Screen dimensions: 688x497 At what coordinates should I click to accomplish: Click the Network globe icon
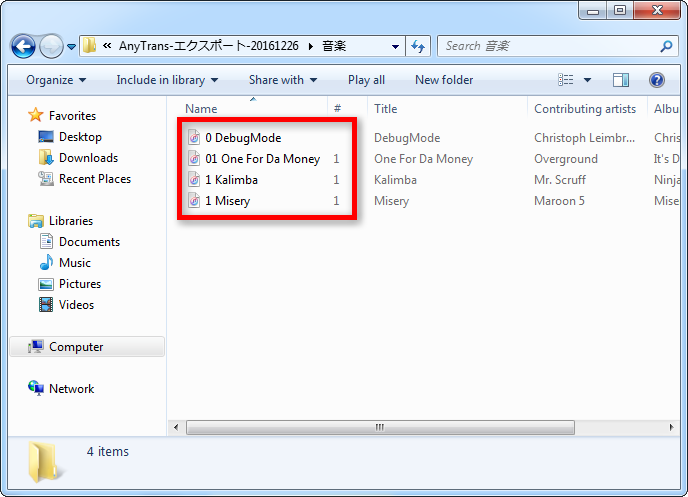[x=36, y=388]
